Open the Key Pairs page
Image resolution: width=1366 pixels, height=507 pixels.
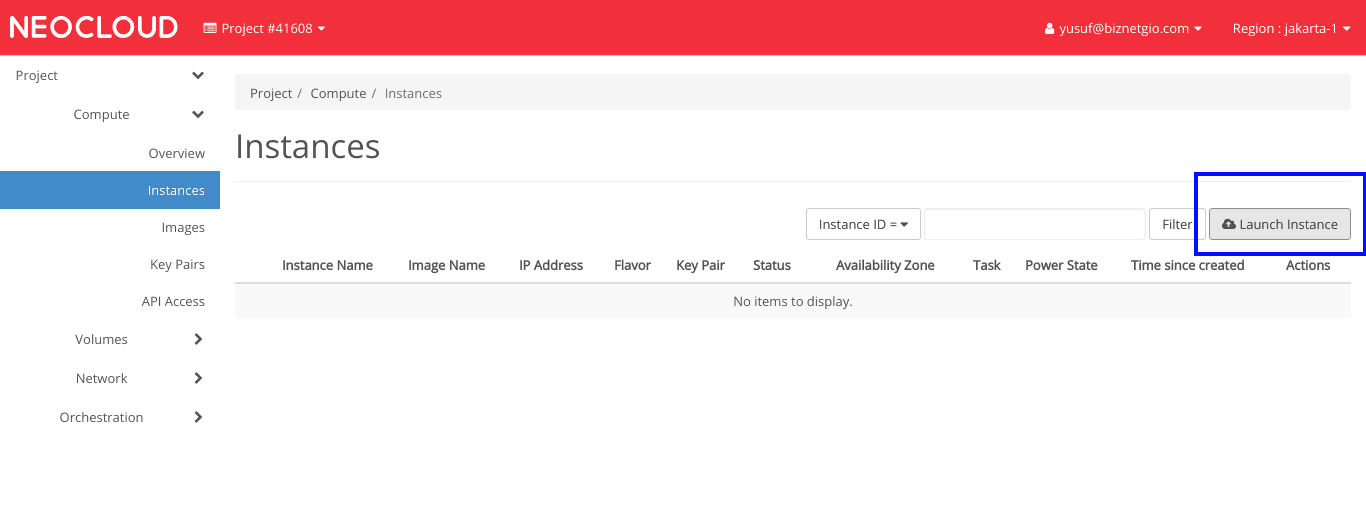tap(177, 264)
